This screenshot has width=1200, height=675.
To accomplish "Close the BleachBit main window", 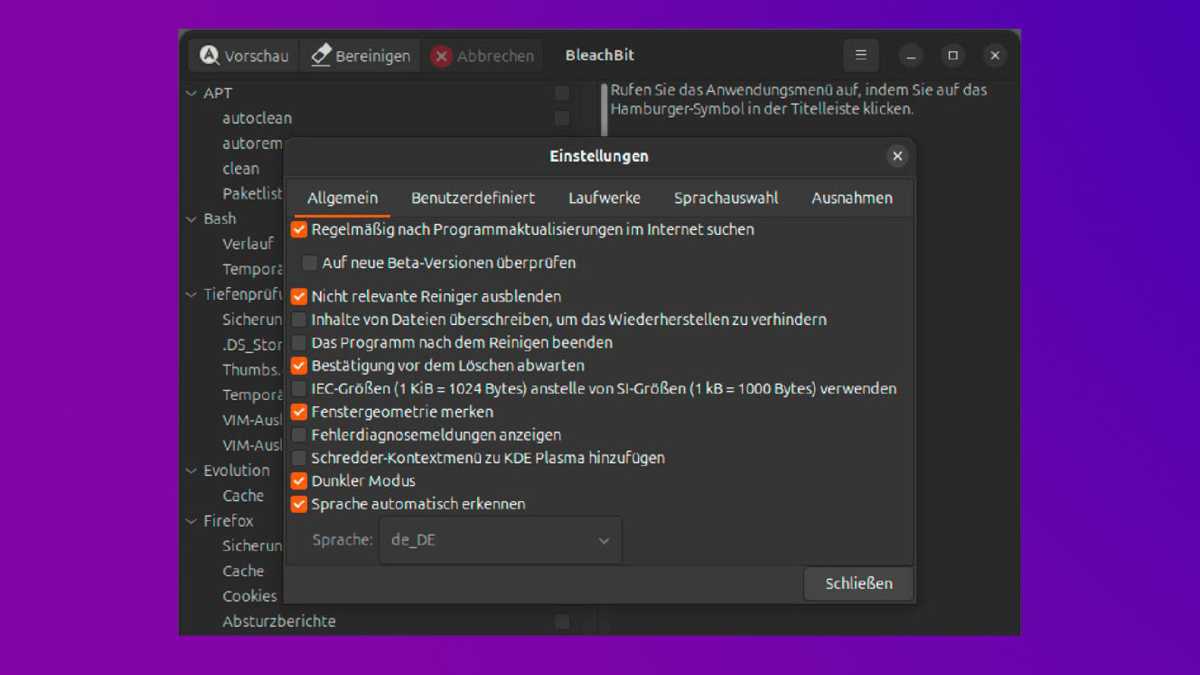I will point(994,56).
